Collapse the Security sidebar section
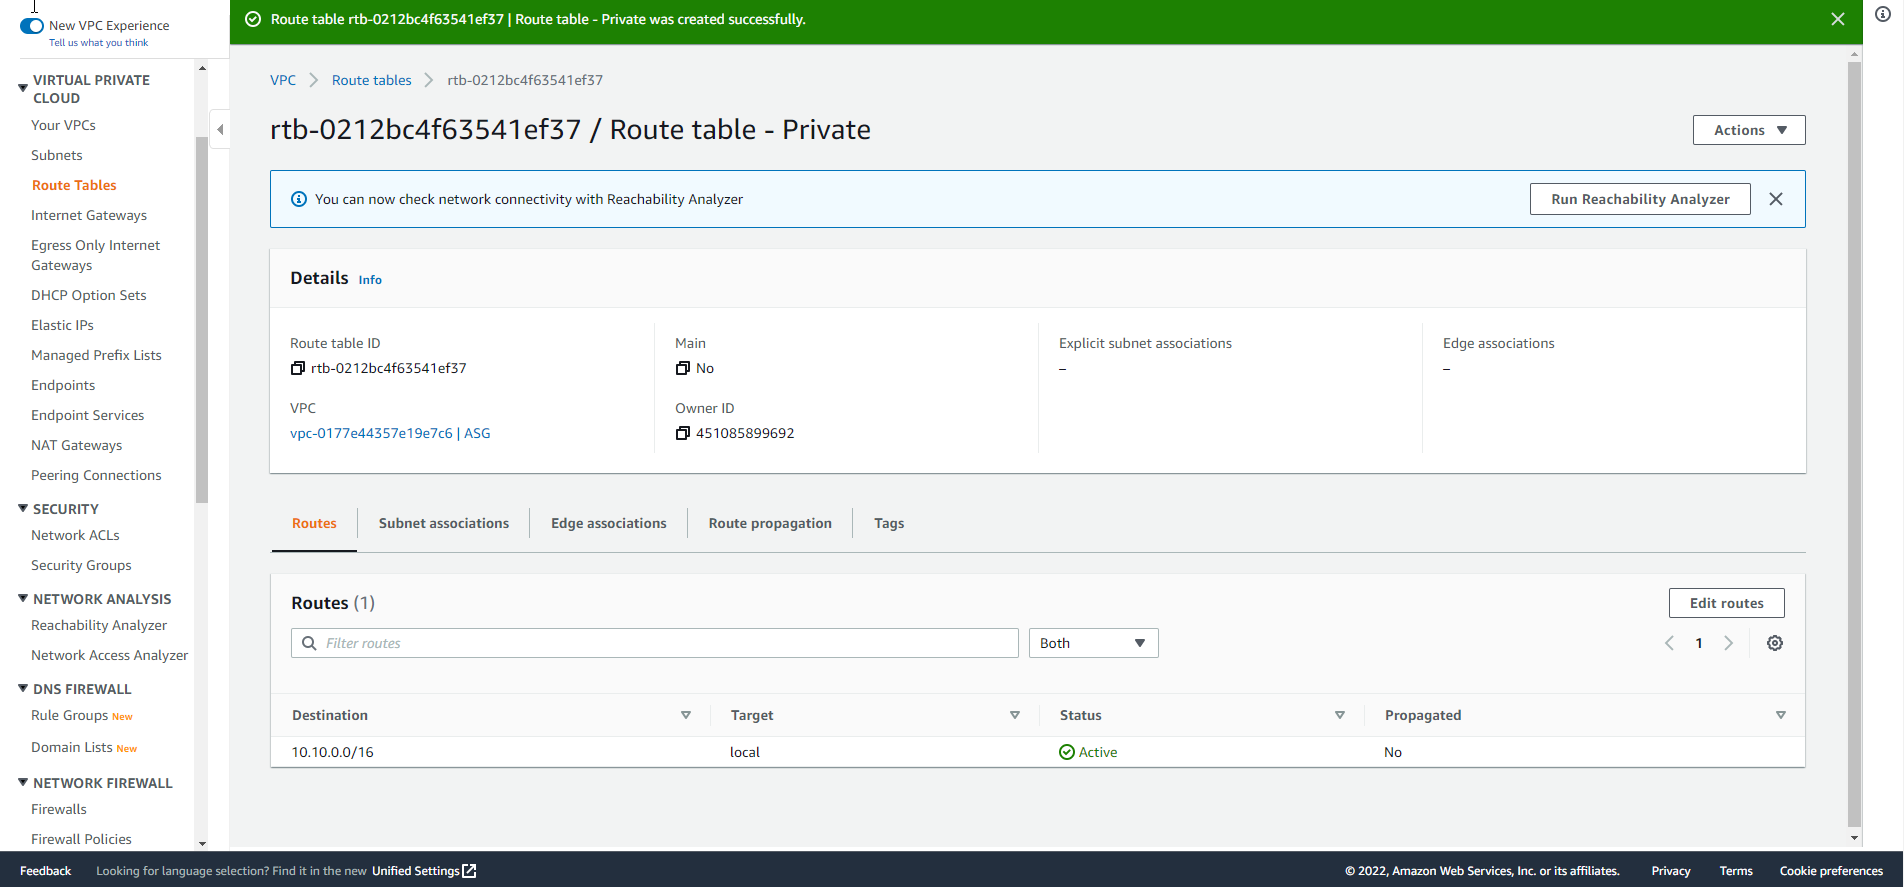Screen dimensions: 1904x887 coord(23,508)
